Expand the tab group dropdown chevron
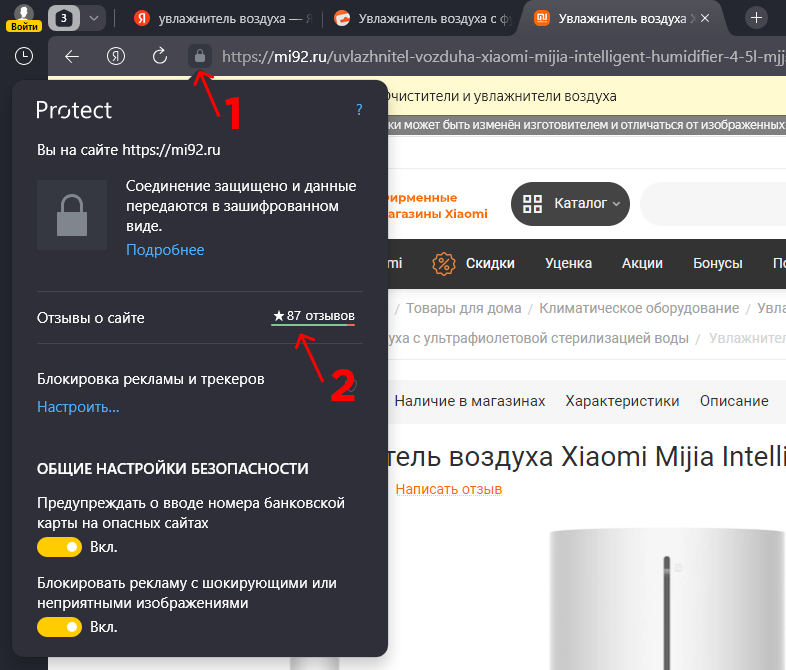Screen dimensions: 786x670 tap(94, 19)
